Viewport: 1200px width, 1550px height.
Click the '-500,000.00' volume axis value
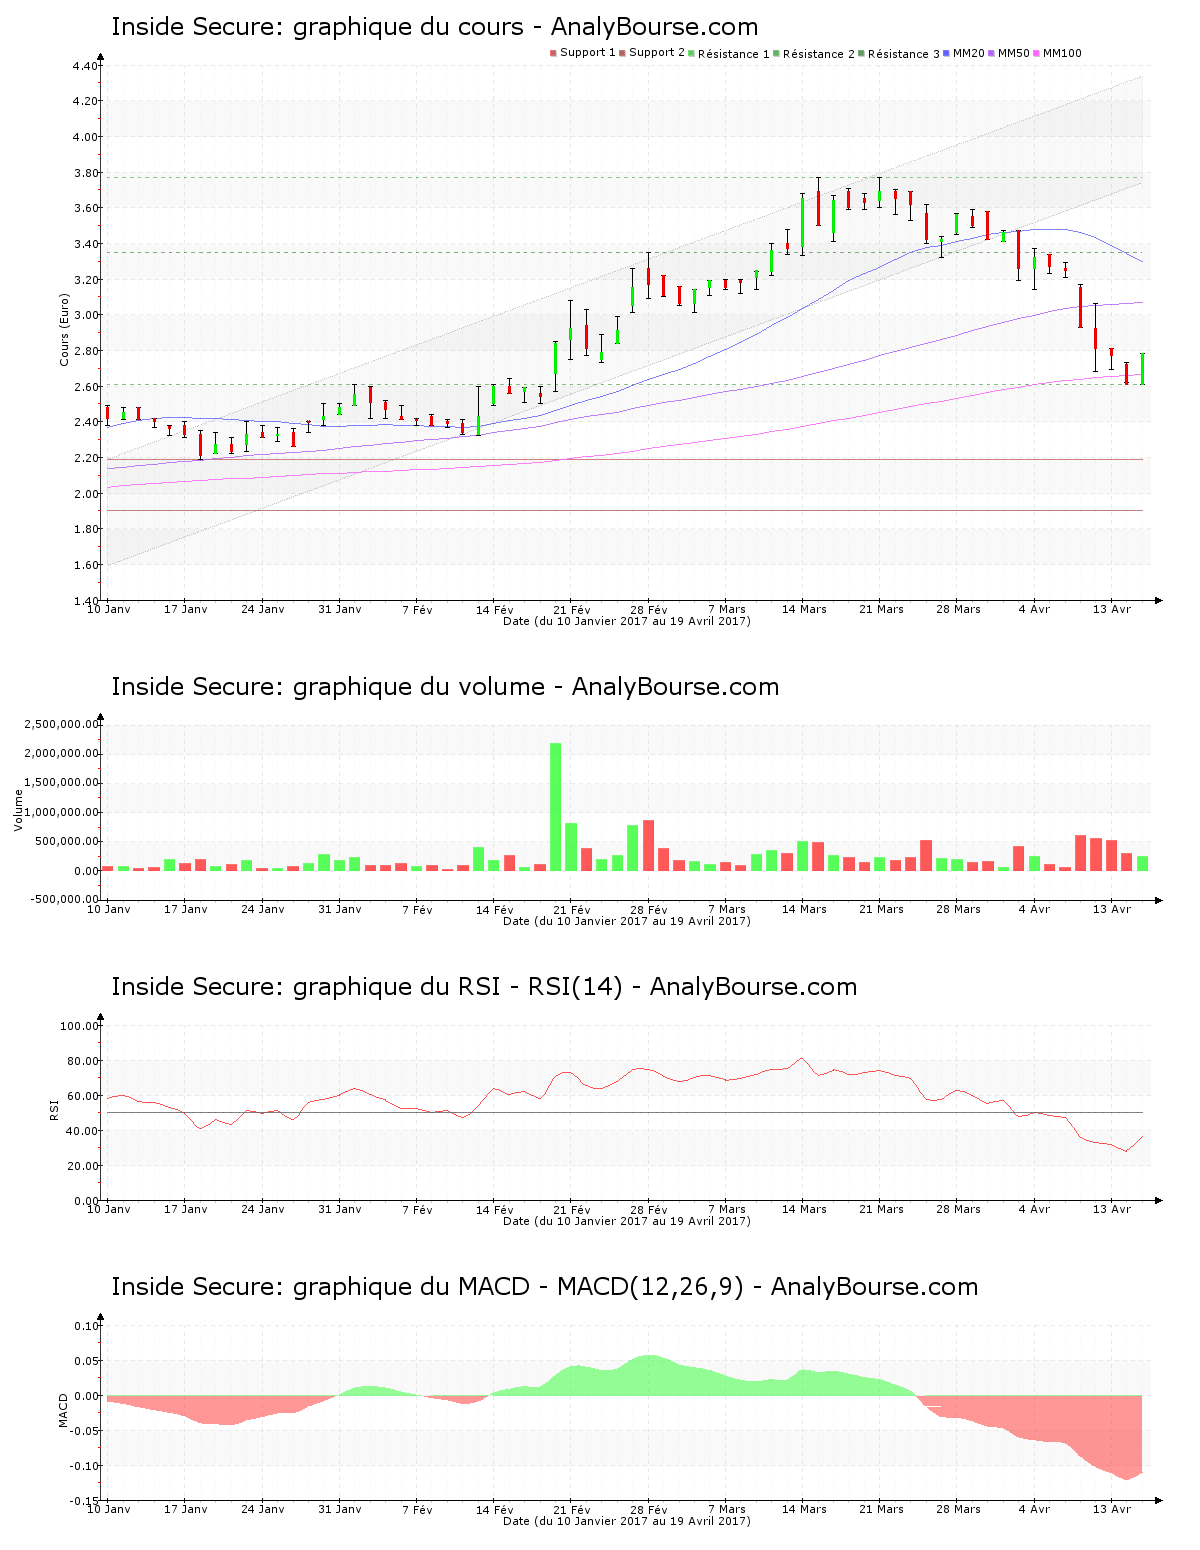64,899
